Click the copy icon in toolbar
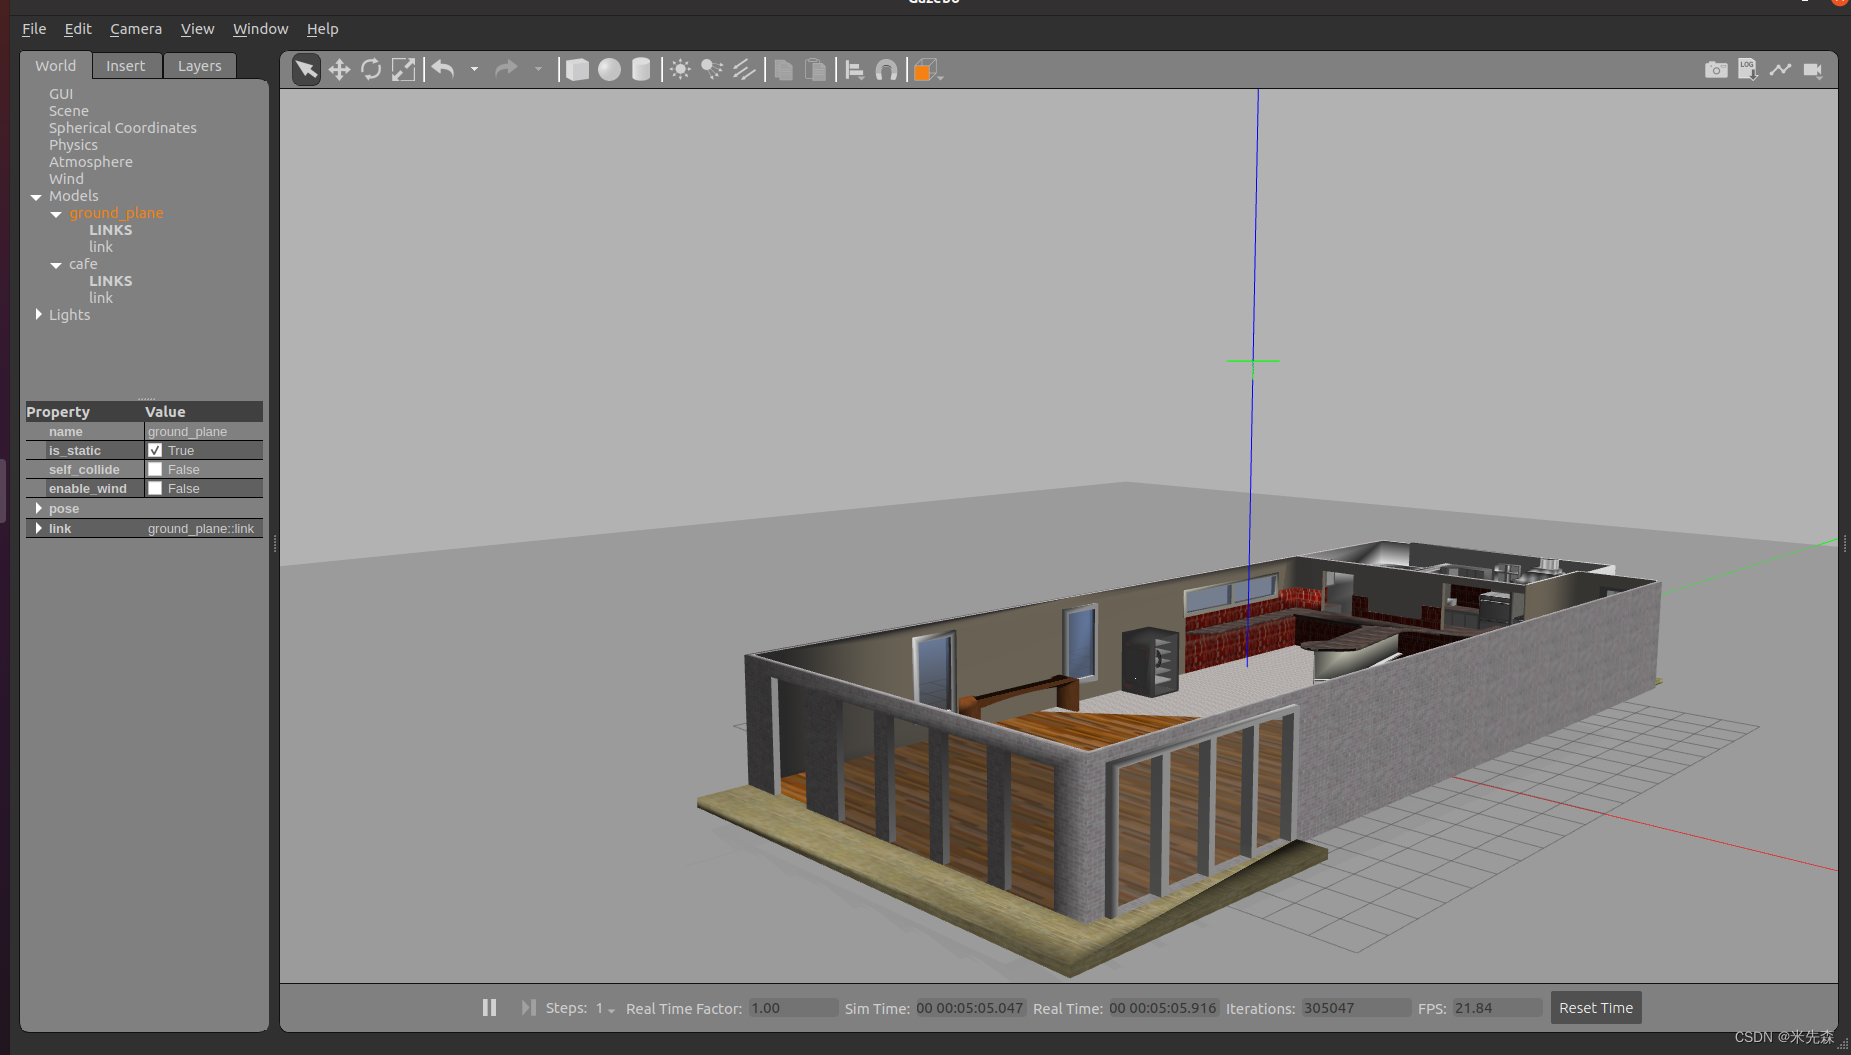Screen dimensions: 1851x1055 (783, 69)
